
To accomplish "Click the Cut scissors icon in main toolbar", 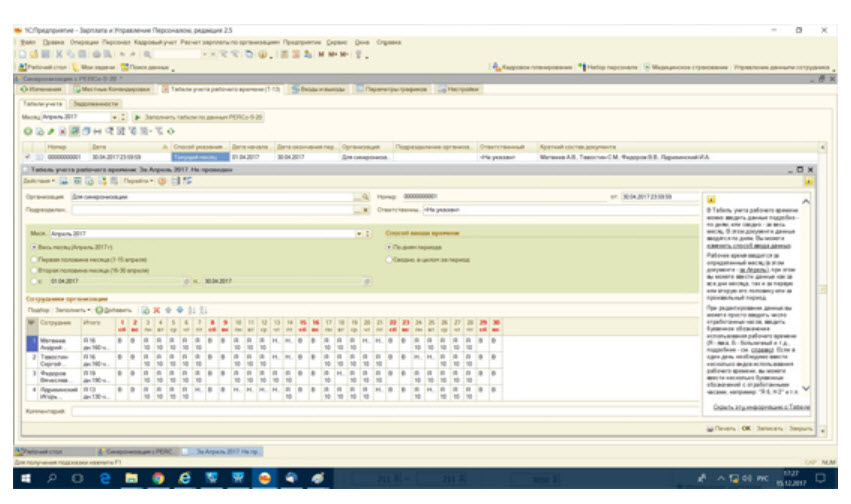I will (x=59, y=54).
